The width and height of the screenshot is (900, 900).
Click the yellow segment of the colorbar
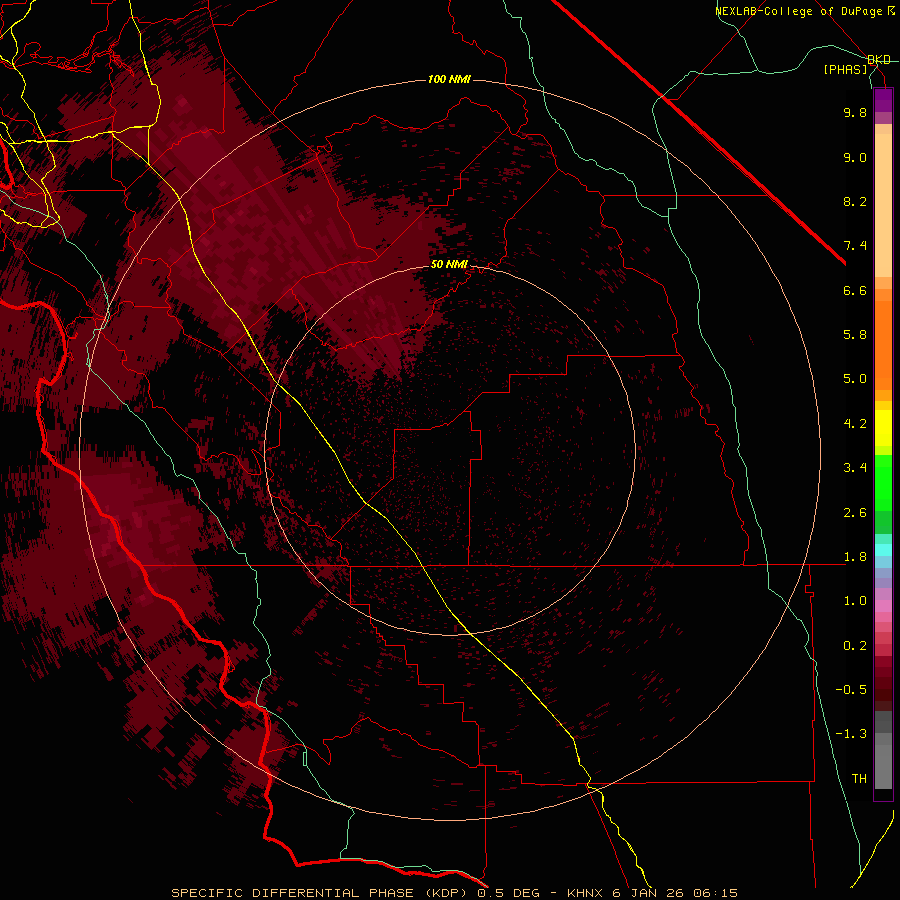(x=883, y=428)
